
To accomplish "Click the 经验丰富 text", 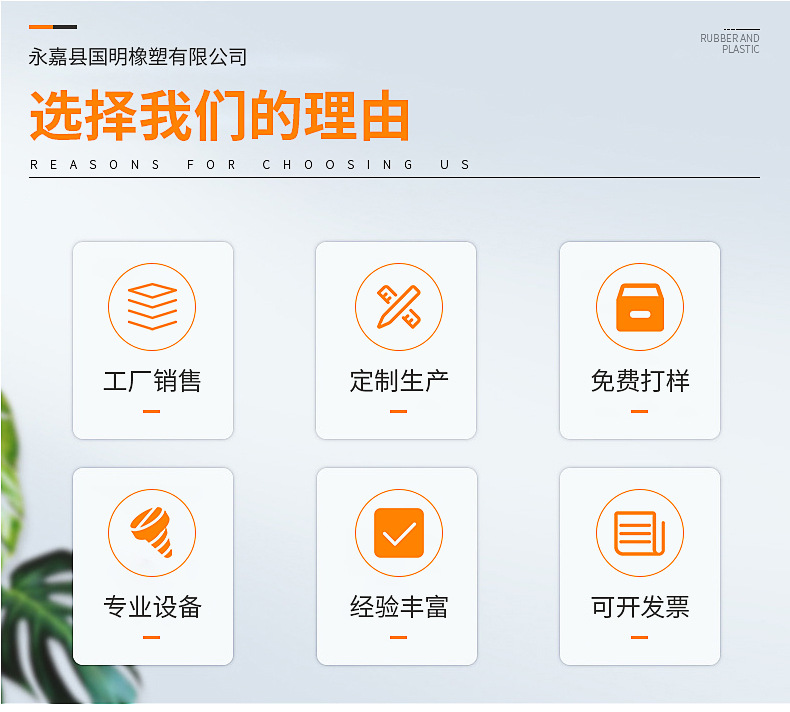I will point(398,607).
